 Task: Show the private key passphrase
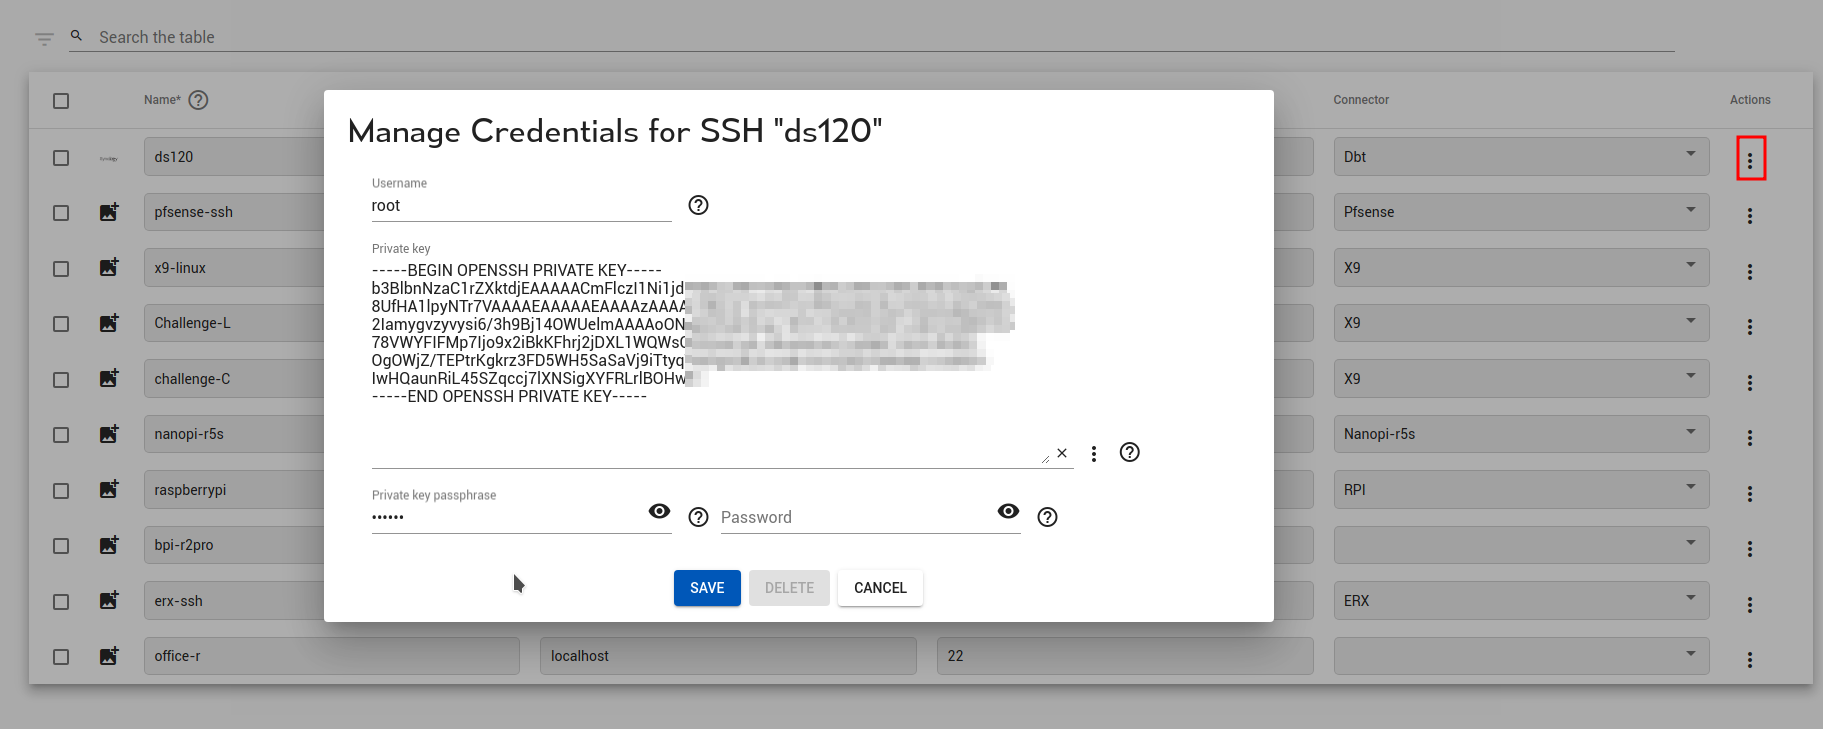(659, 512)
